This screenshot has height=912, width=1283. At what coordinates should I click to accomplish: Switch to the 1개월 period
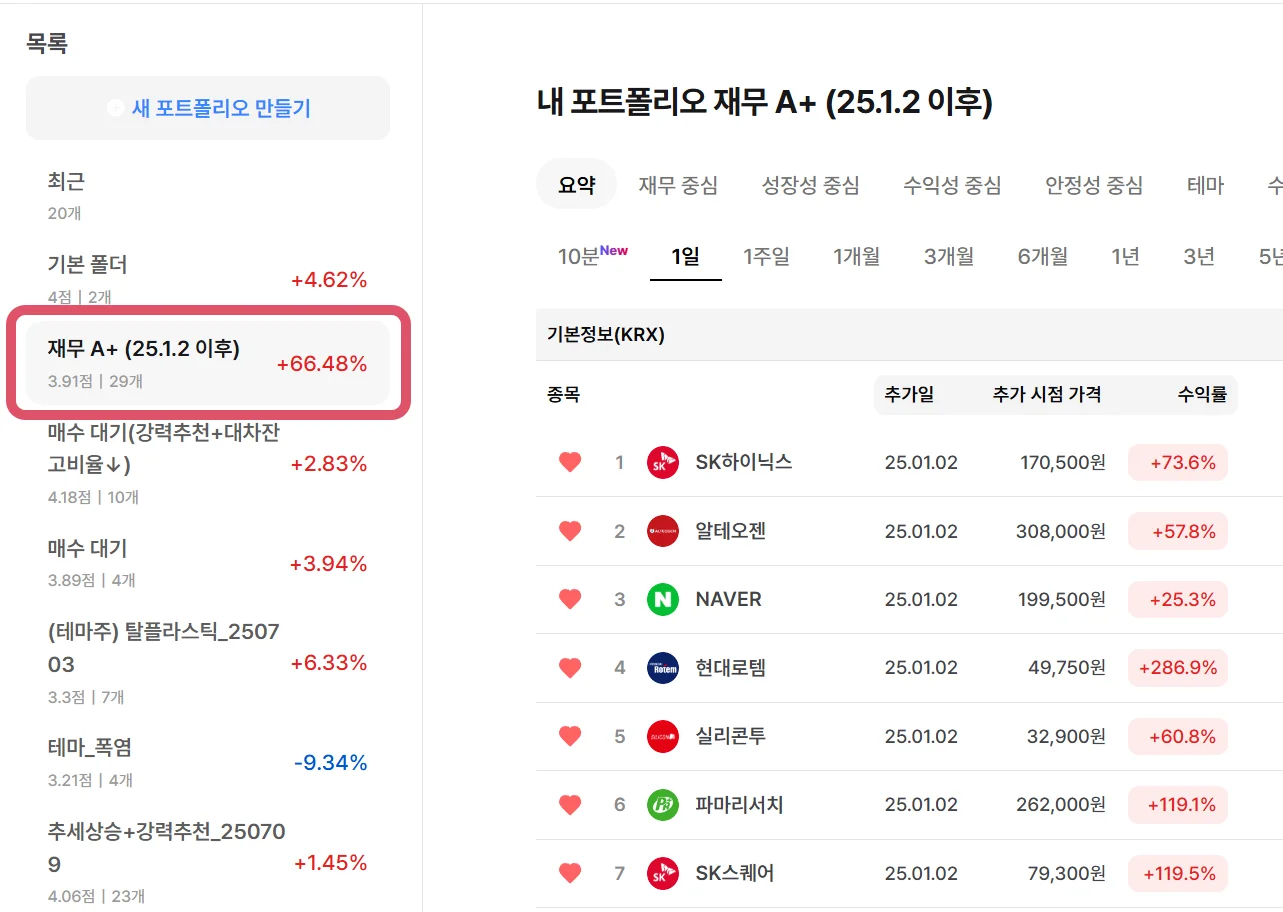click(x=857, y=257)
